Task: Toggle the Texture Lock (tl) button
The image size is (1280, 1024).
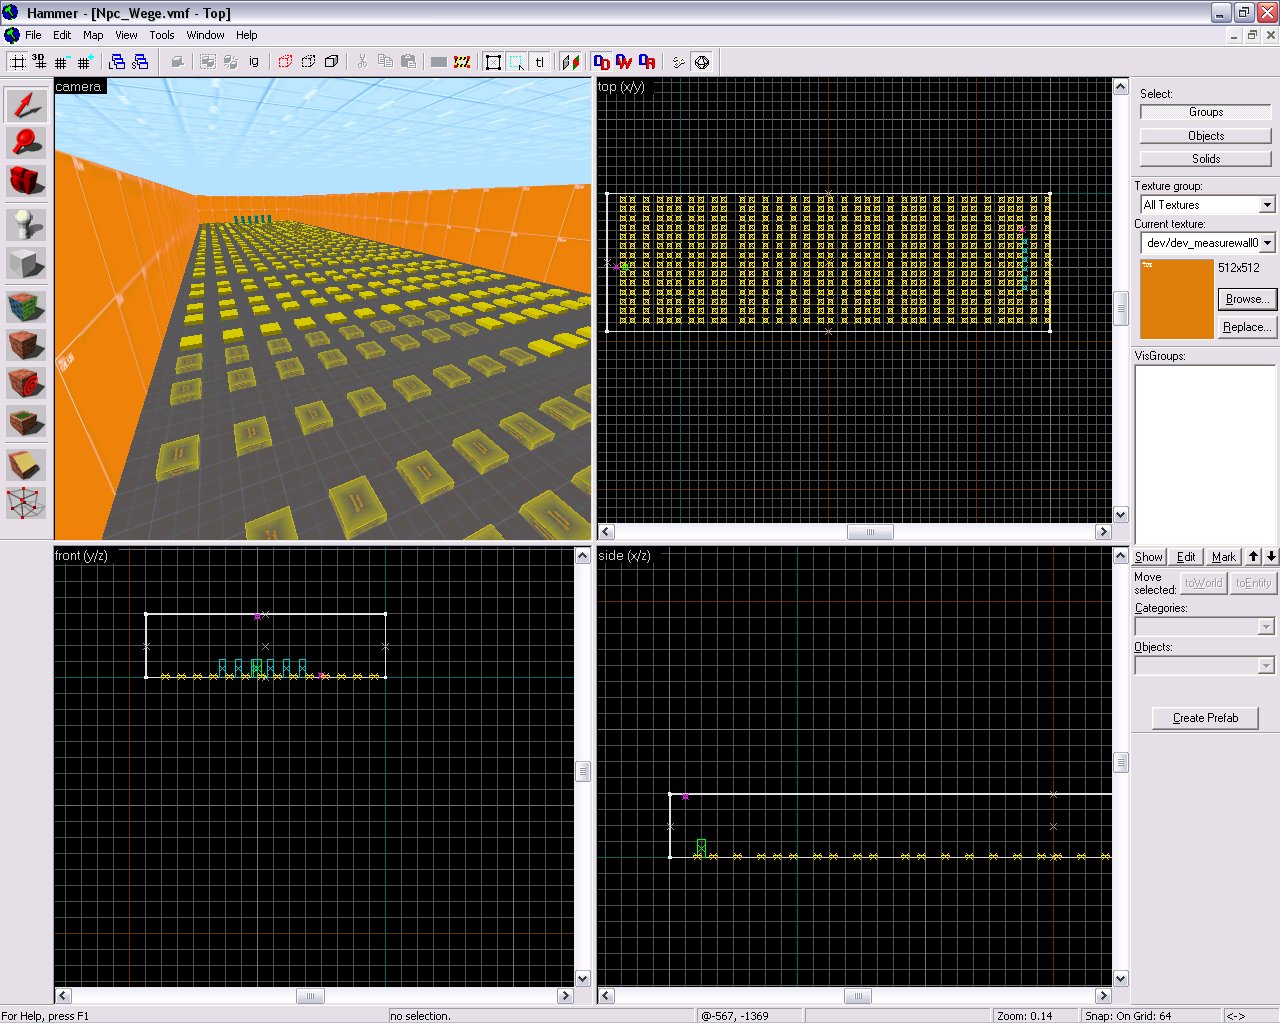Action: pos(539,62)
